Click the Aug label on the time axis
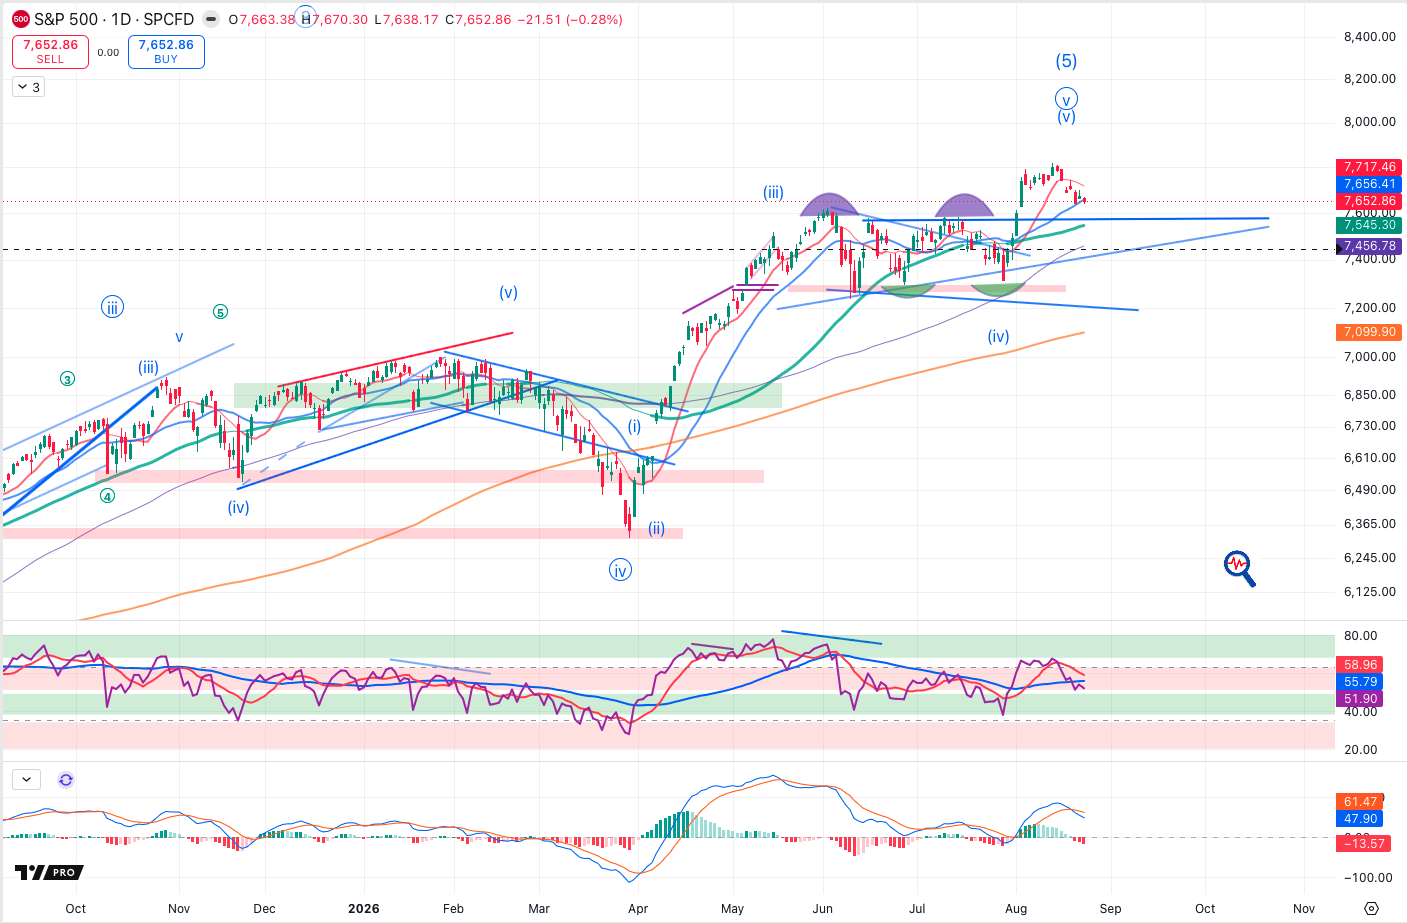Viewport: 1407px width, 923px height. tap(1016, 908)
